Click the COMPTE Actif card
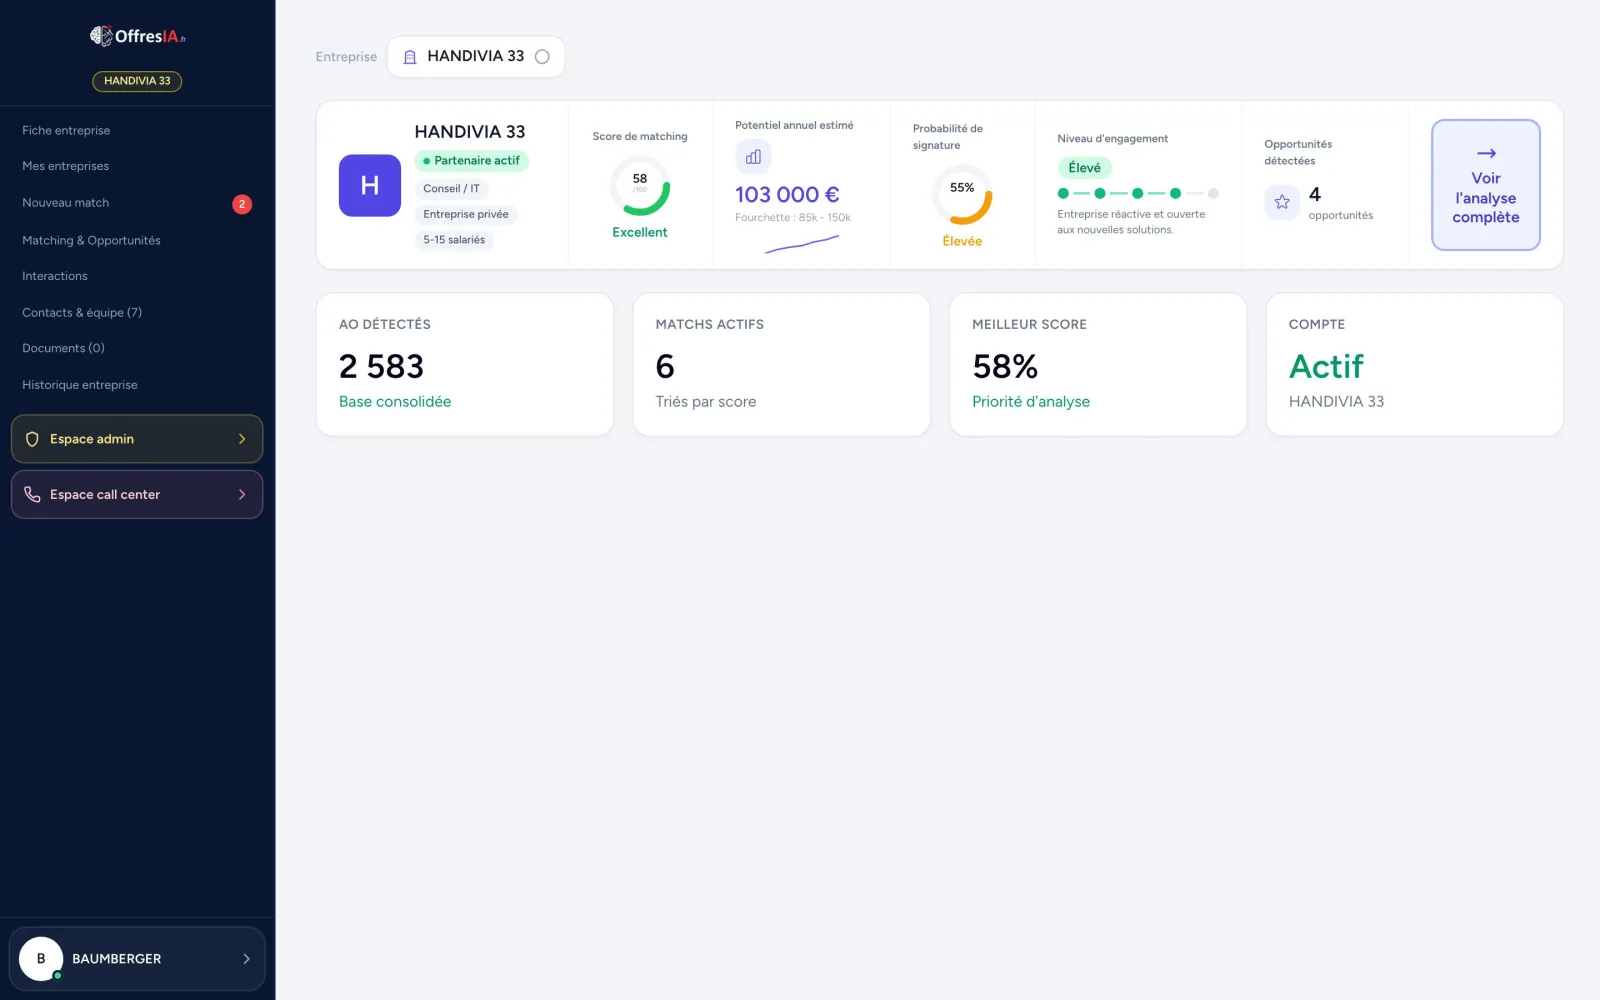This screenshot has height=1000, width=1600. point(1415,364)
